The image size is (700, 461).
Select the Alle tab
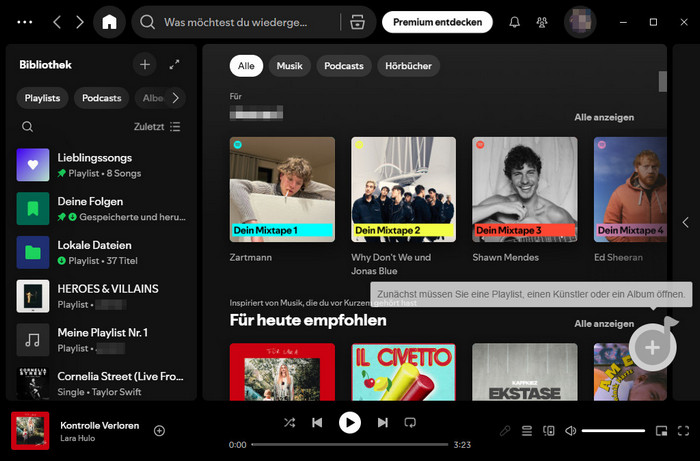pos(246,66)
